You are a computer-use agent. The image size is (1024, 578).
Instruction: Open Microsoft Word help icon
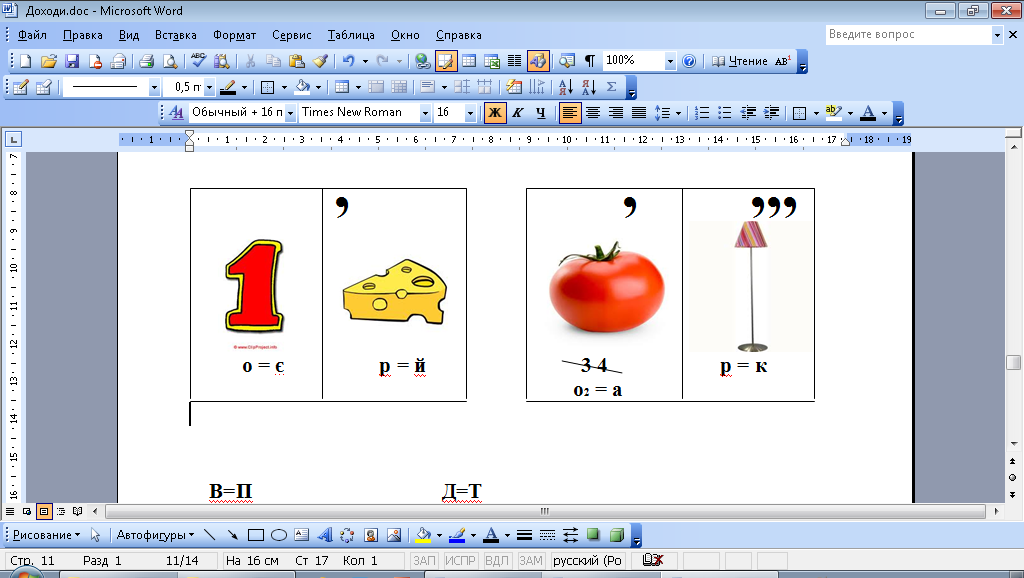[x=689, y=61]
